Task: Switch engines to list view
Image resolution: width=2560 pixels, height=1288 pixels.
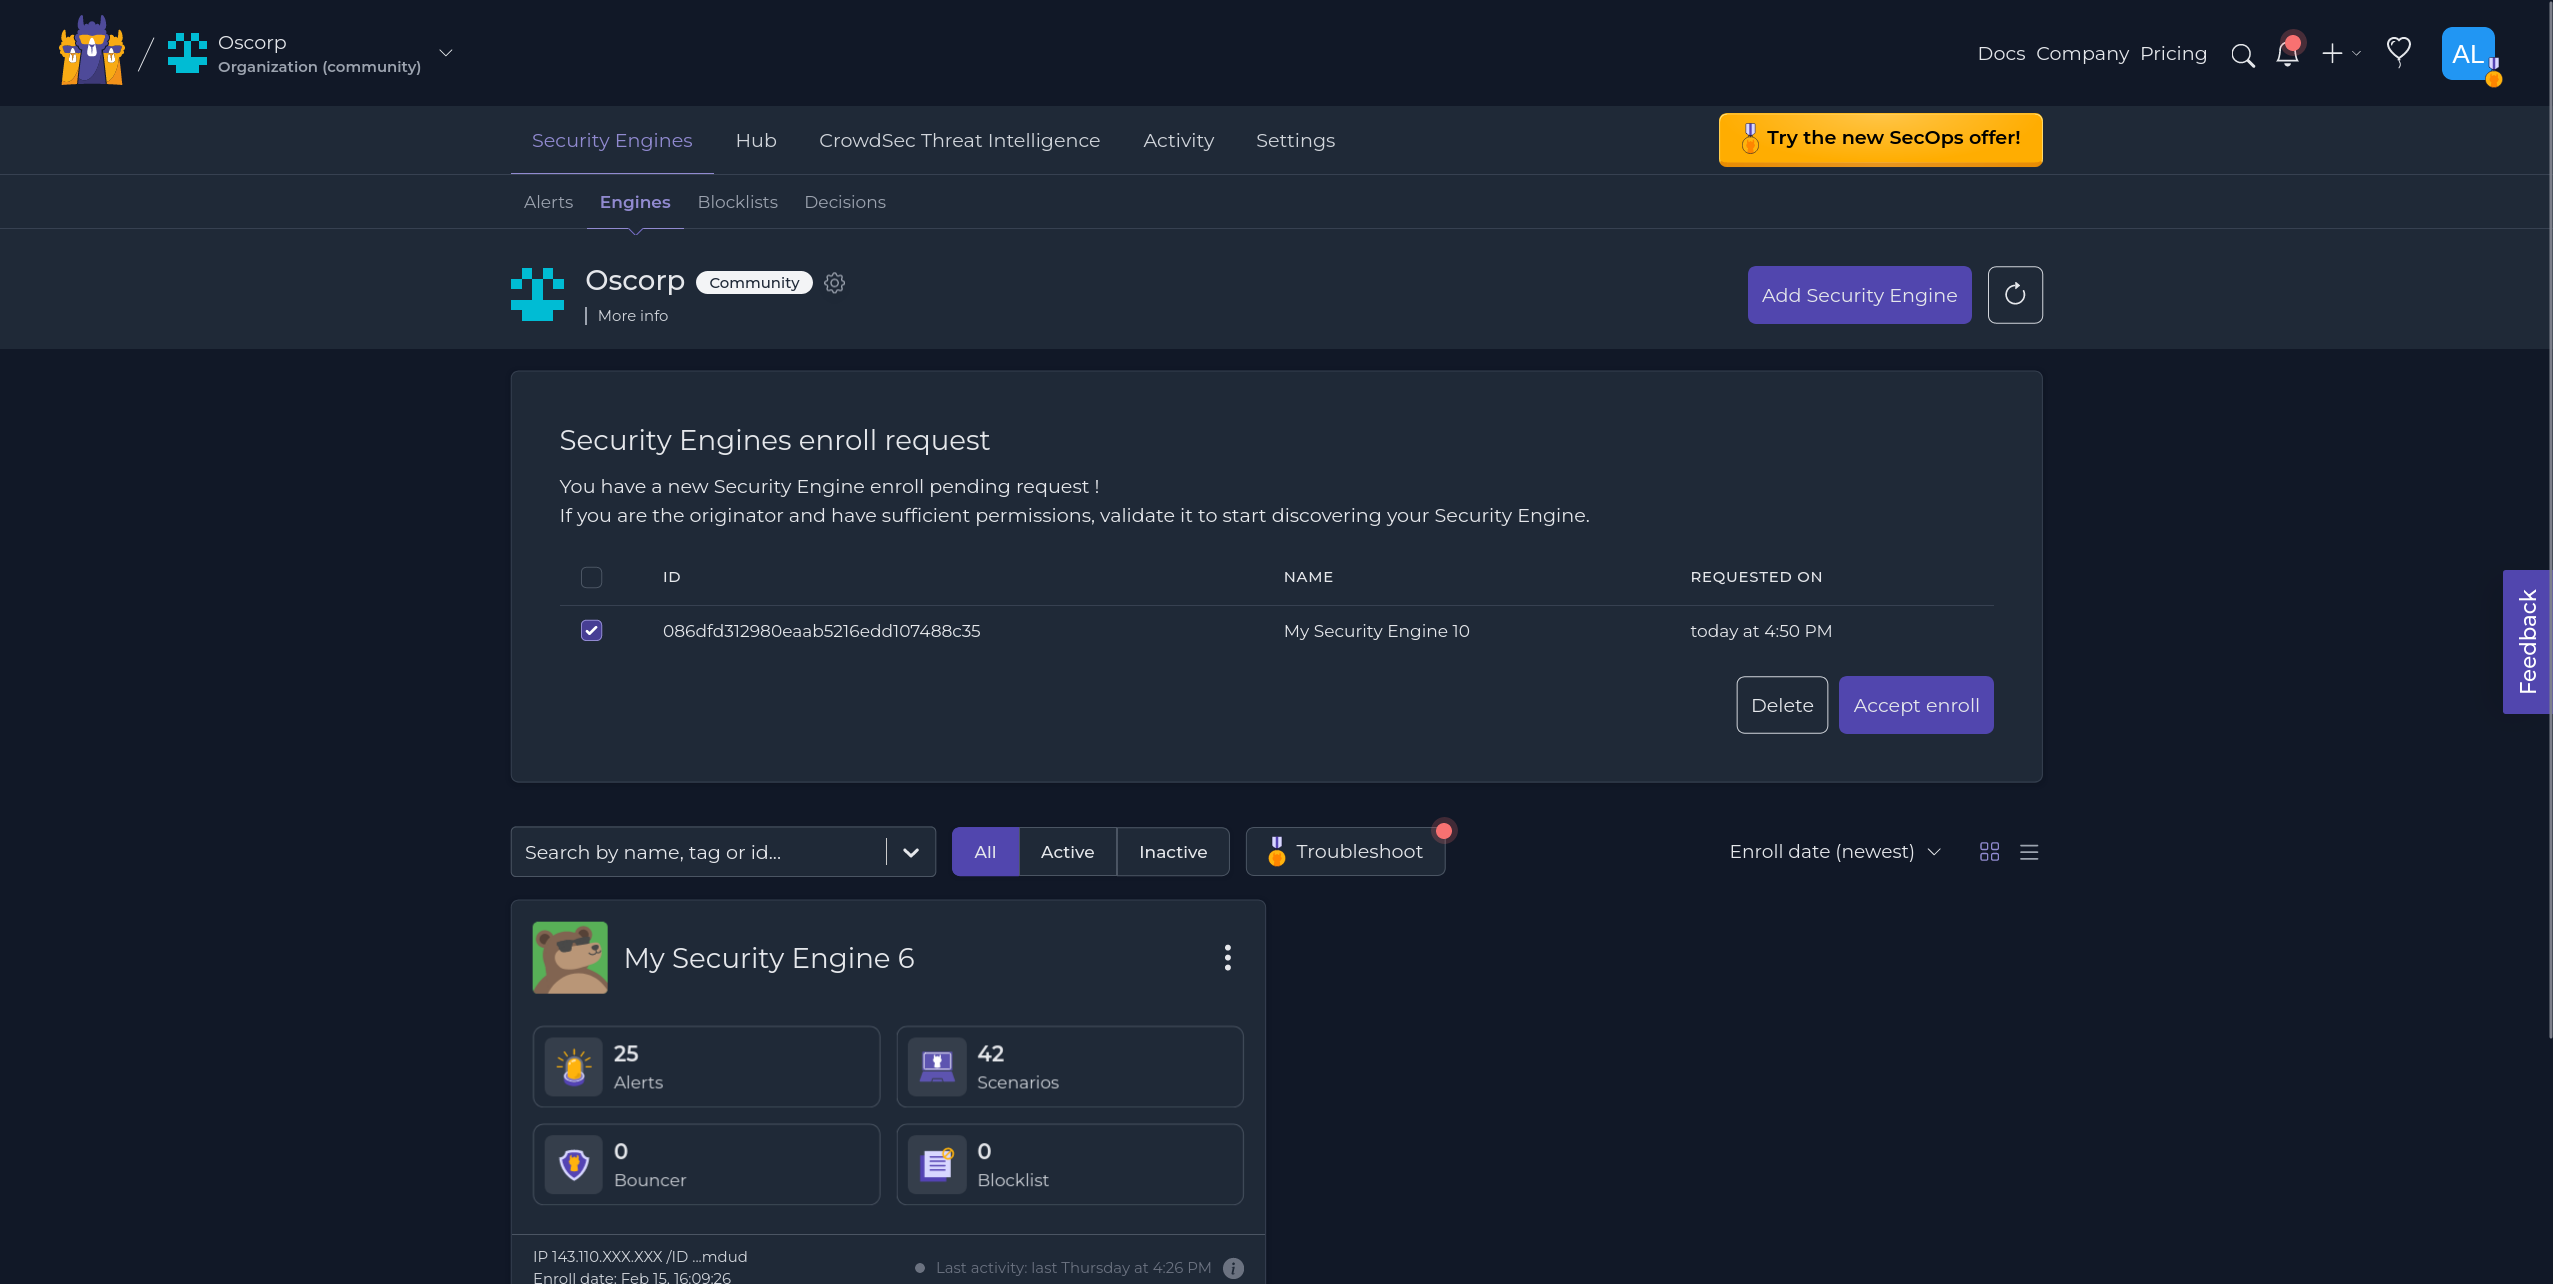Action: pyautogui.click(x=2030, y=852)
